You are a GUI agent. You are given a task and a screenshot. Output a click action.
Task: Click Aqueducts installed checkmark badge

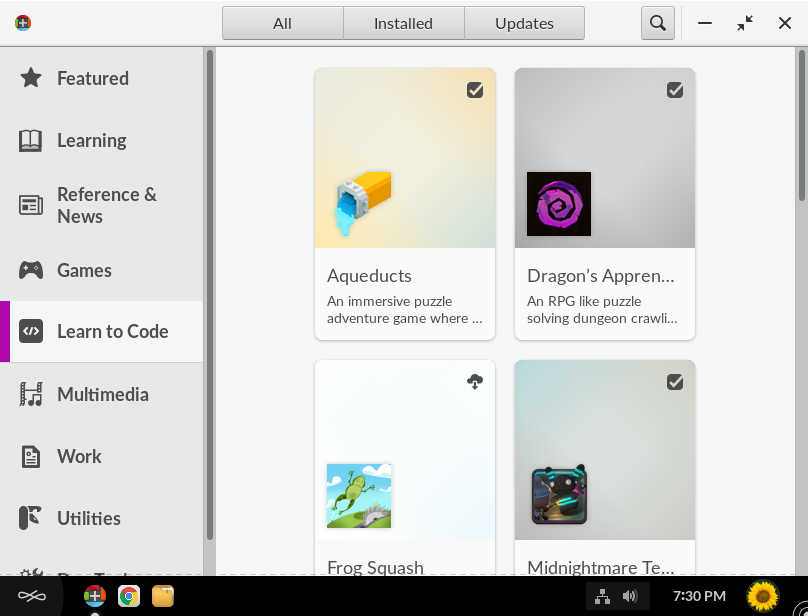click(x=475, y=90)
